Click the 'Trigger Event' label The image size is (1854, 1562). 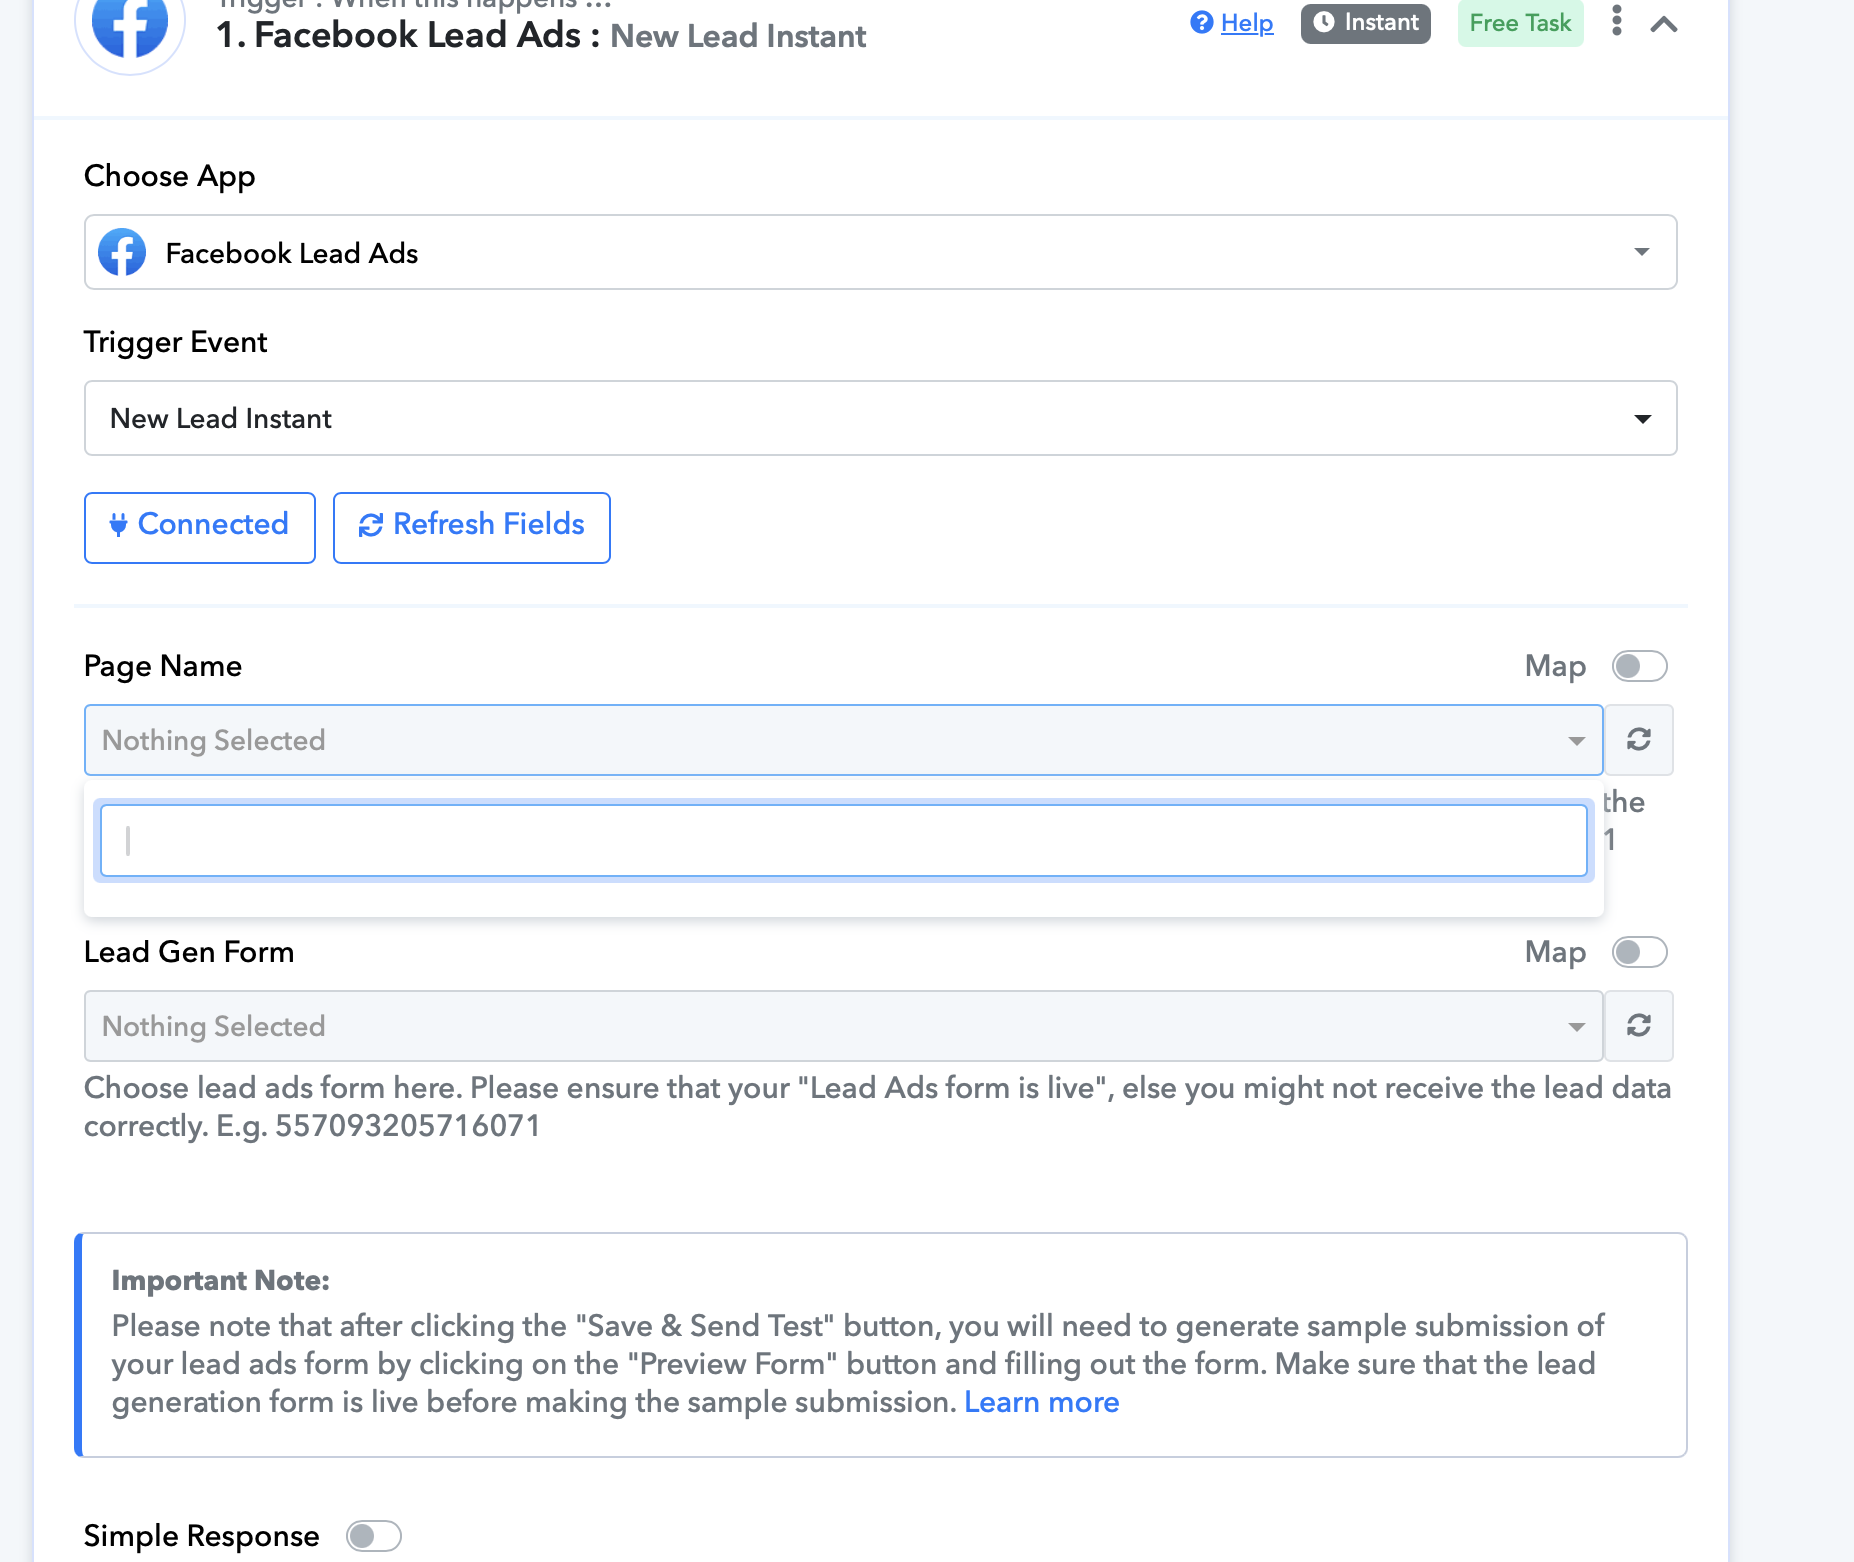(x=176, y=342)
